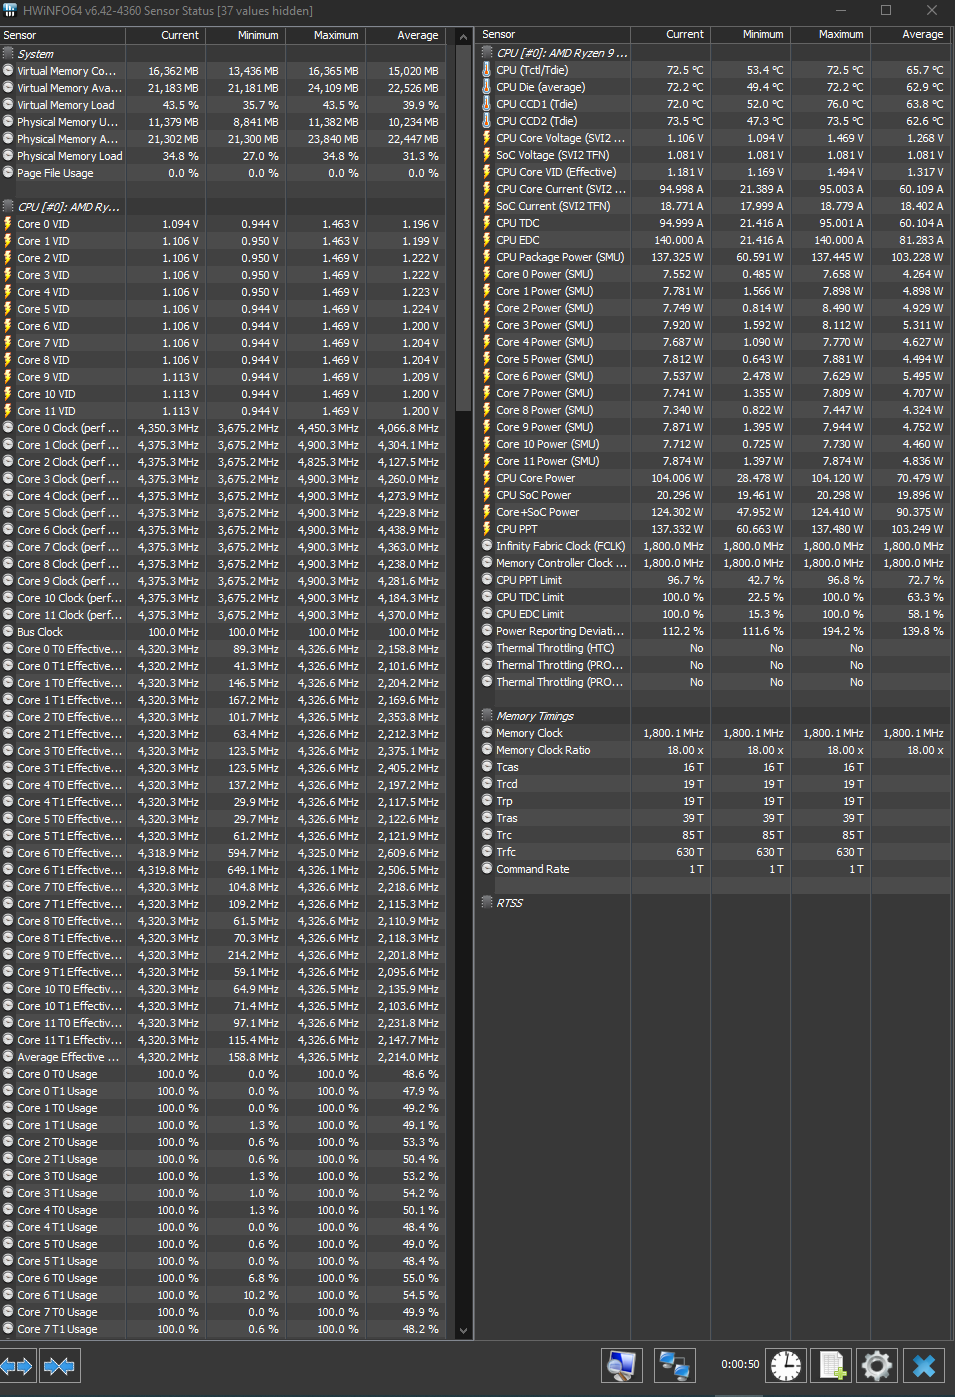Image resolution: width=955 pixels, height=1397 pixels.
Task: Click the right panel Sensor column header
Action: (554, 34)
